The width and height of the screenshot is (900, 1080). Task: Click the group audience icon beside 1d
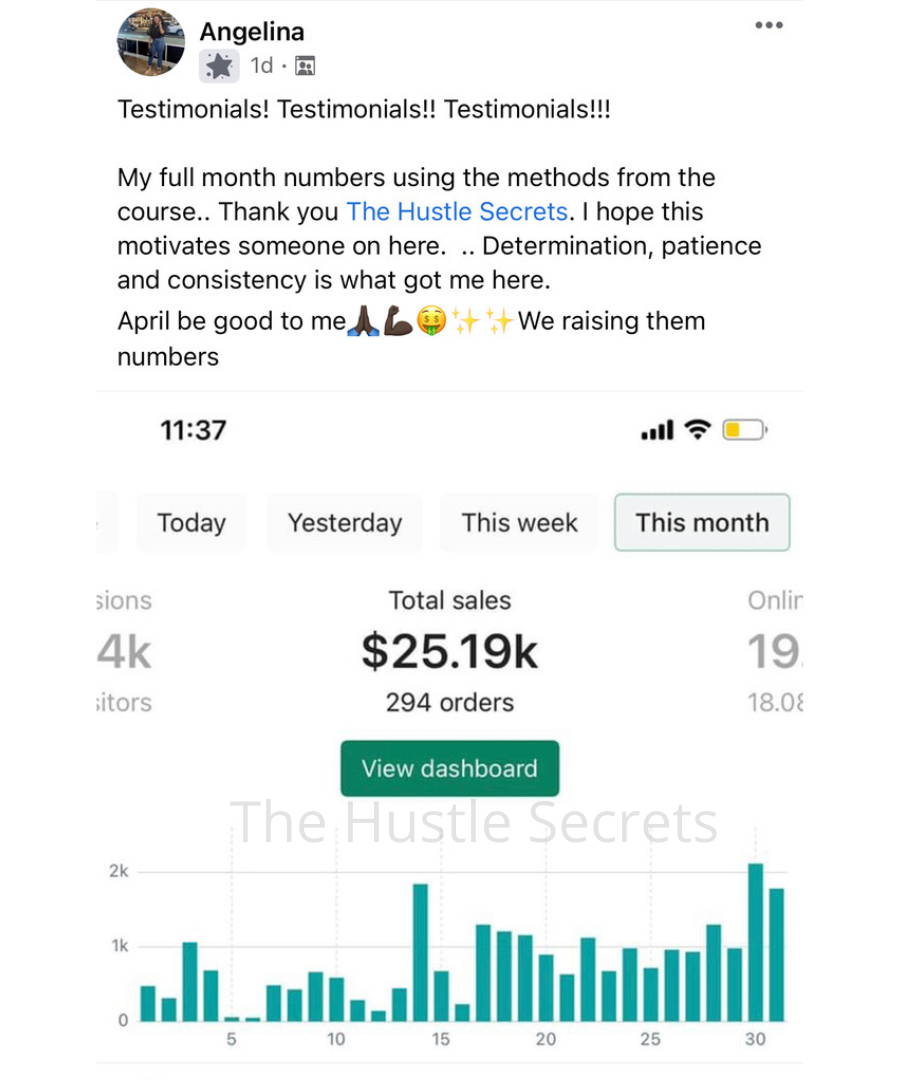tap(305, 66)
